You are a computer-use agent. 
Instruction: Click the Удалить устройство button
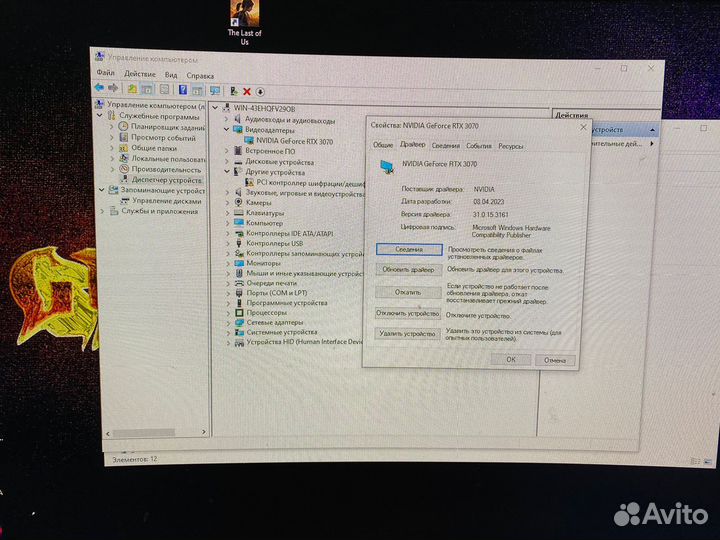407,334
